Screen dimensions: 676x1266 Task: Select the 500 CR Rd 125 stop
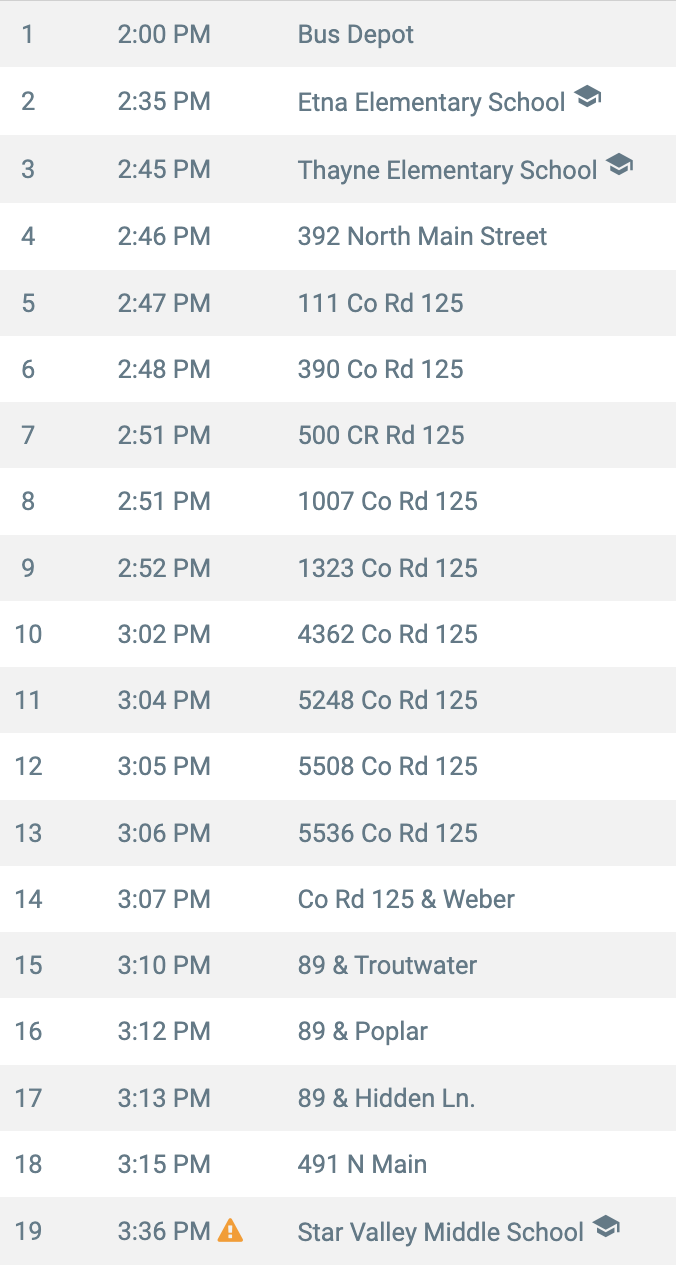[338, 435]
